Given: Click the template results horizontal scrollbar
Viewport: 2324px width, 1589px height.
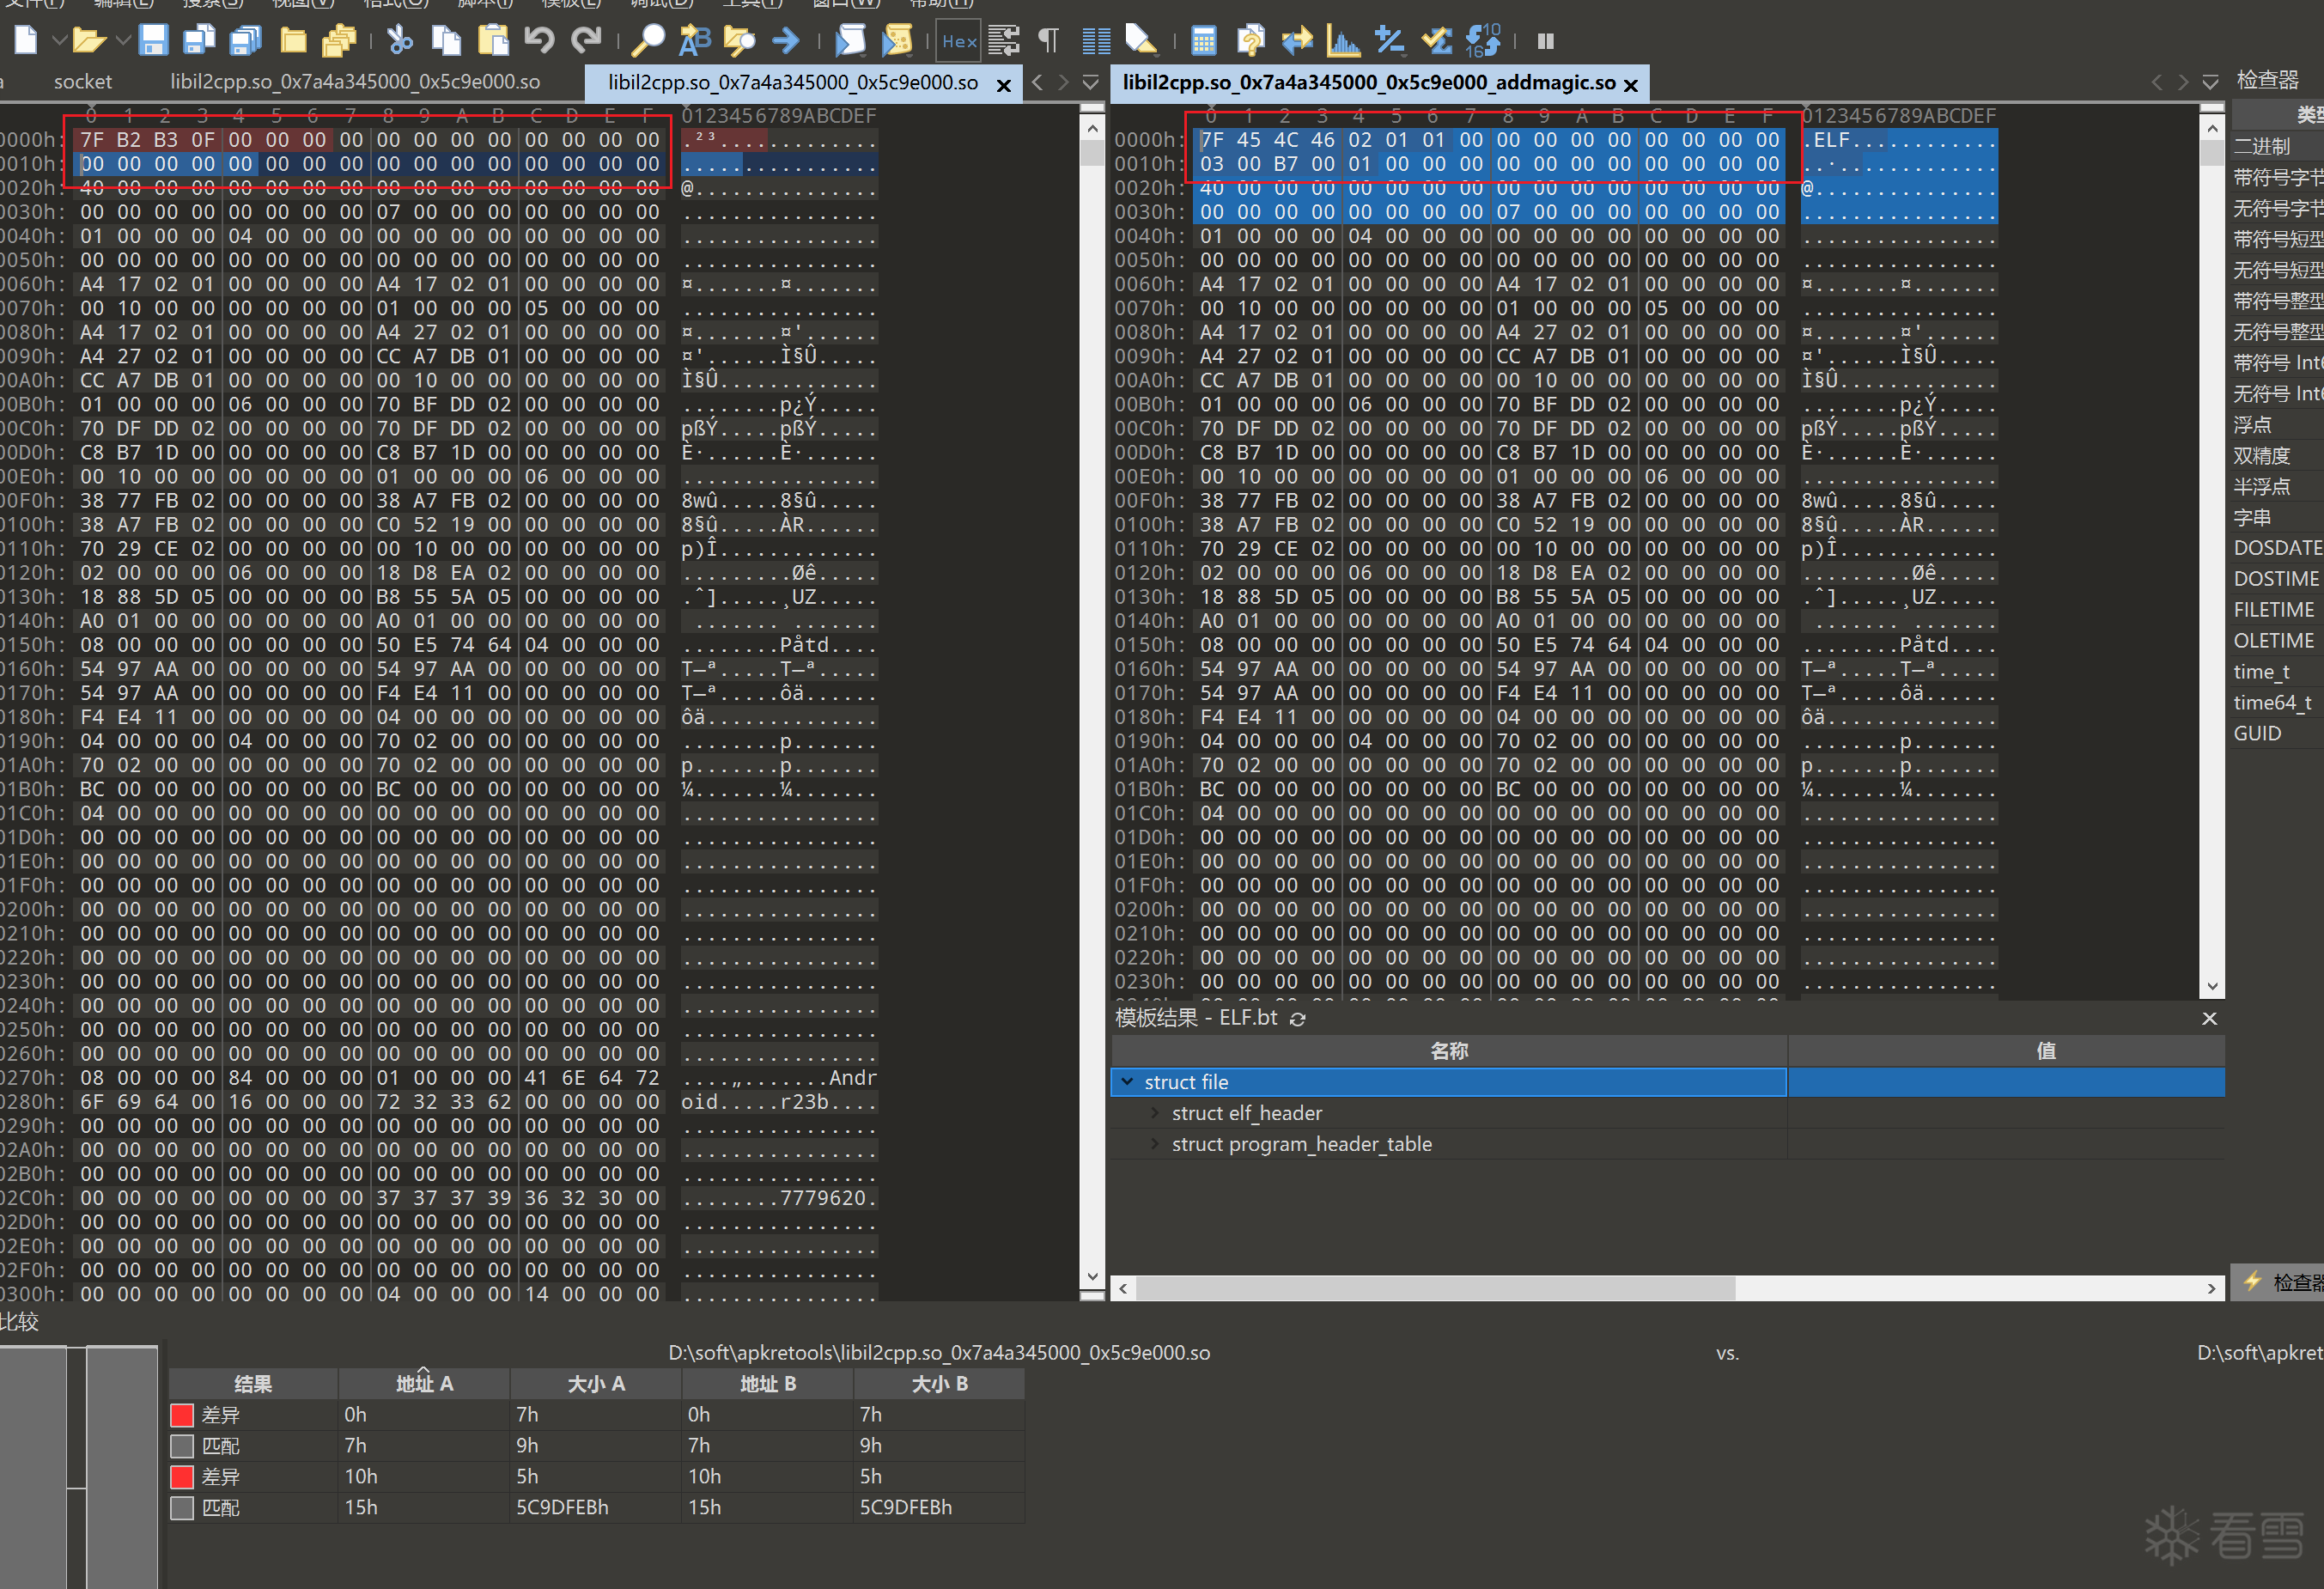Looking at the screenshot, I should [x=1434, y=1288].
